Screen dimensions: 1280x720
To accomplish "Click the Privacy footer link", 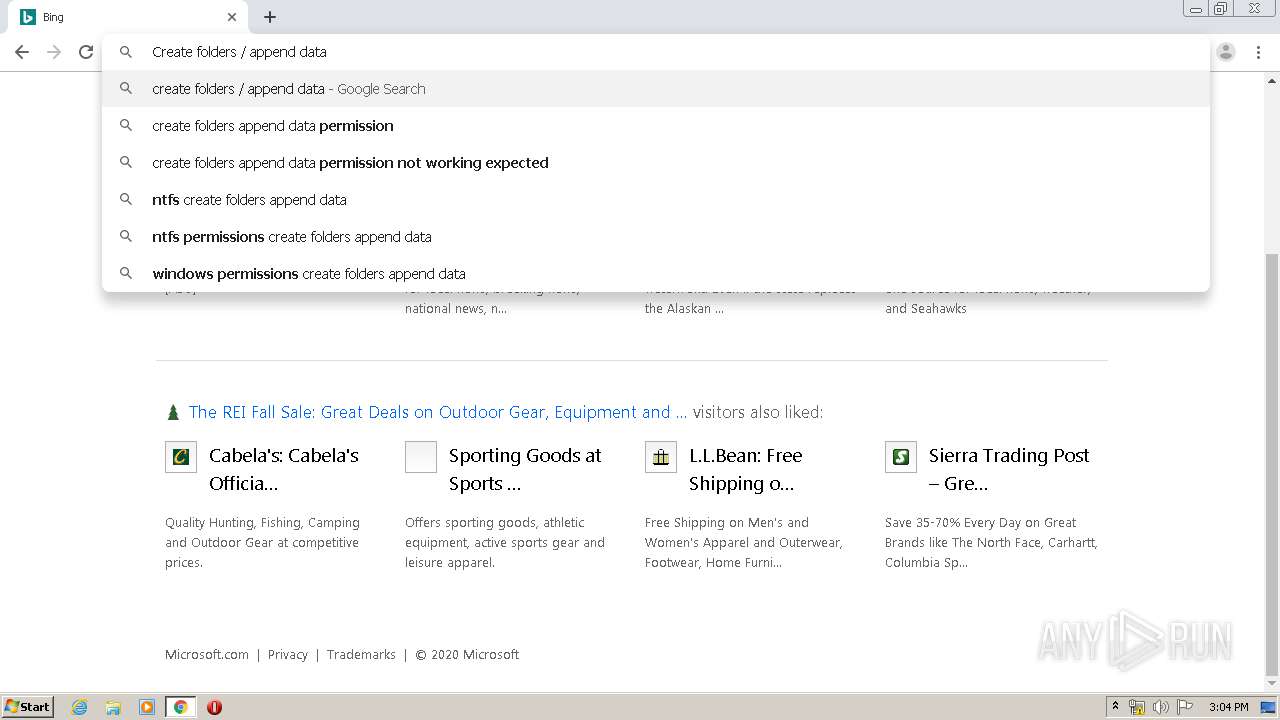I will tap(287, 655).
